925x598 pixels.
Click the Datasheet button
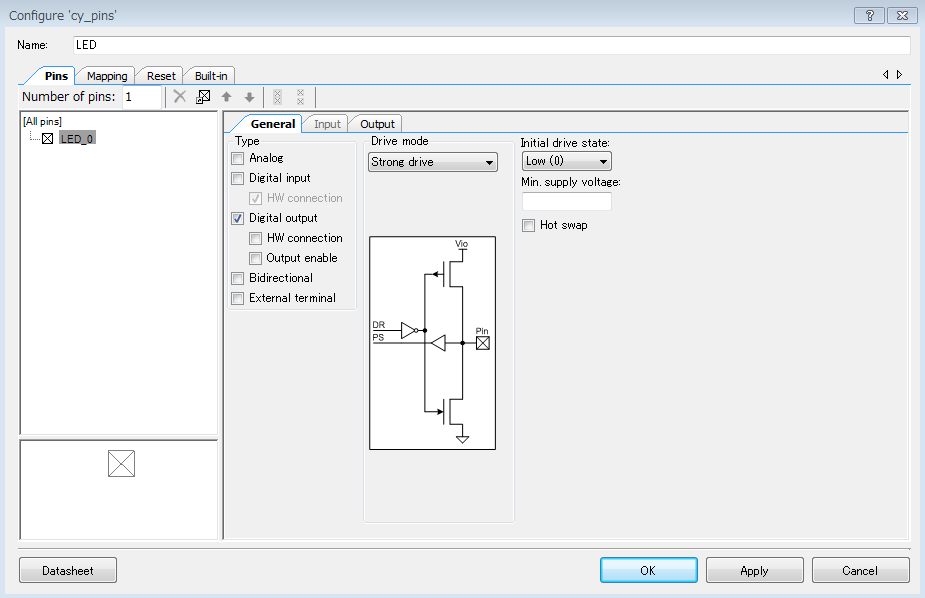[x=68, y=570]
